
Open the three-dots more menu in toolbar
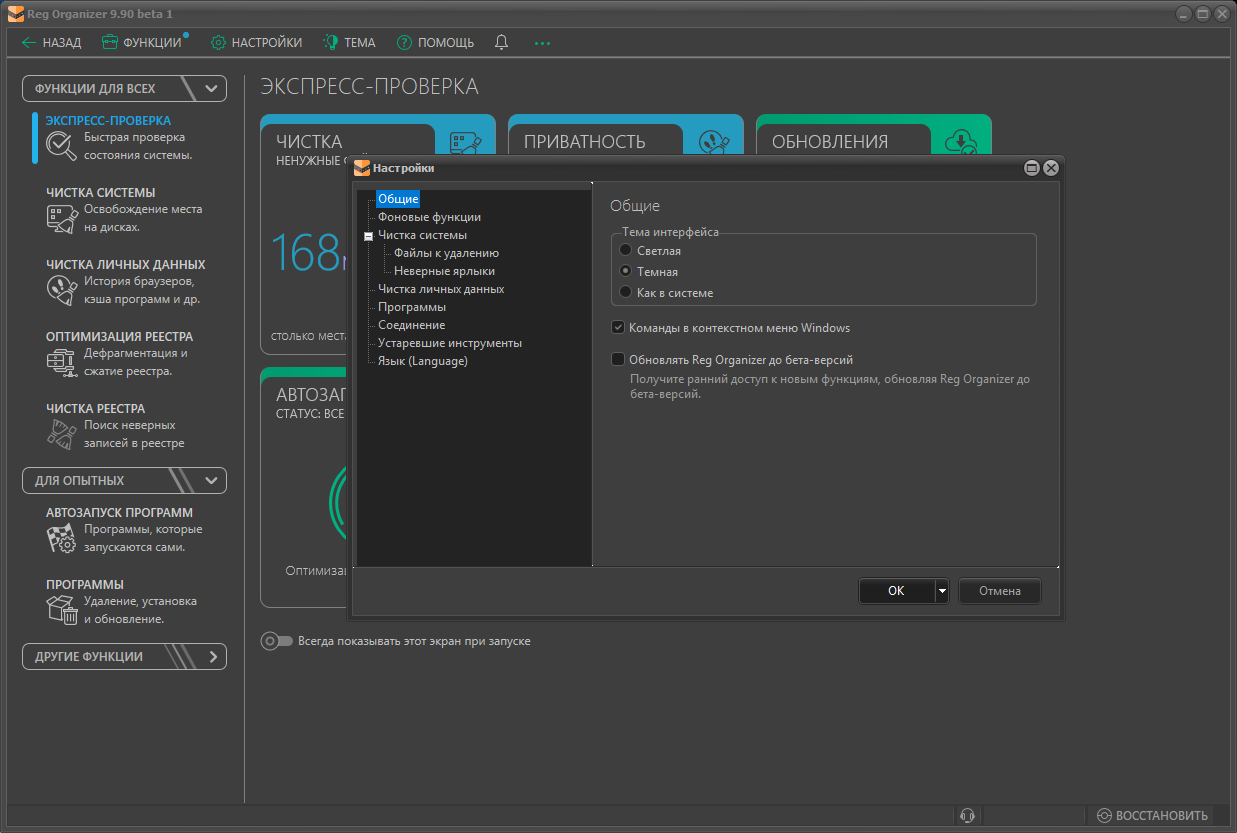point(542,43)
